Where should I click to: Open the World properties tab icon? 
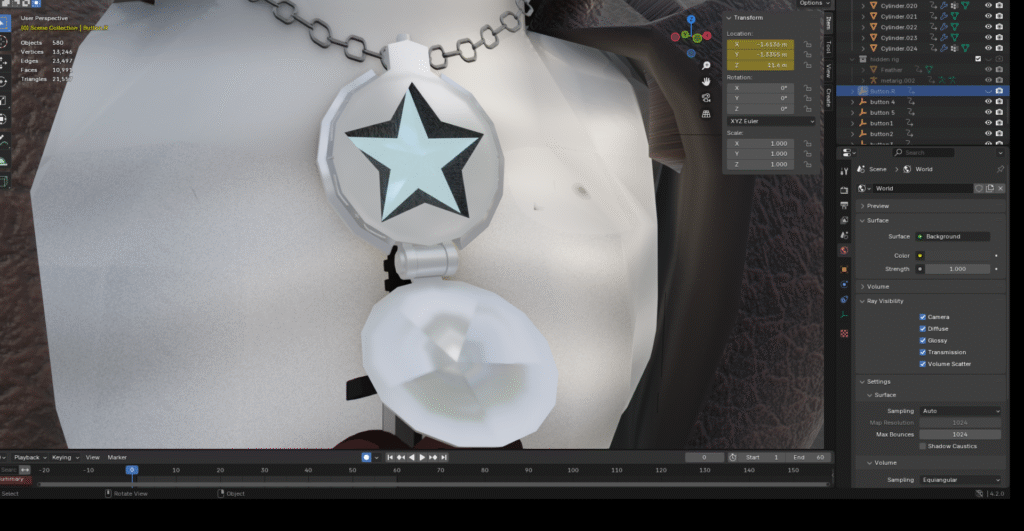click(845, 250)
